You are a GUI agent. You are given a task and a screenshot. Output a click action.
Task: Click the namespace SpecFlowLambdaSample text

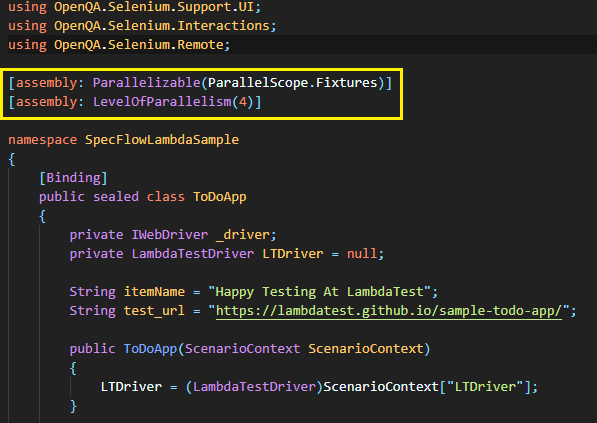123,140
